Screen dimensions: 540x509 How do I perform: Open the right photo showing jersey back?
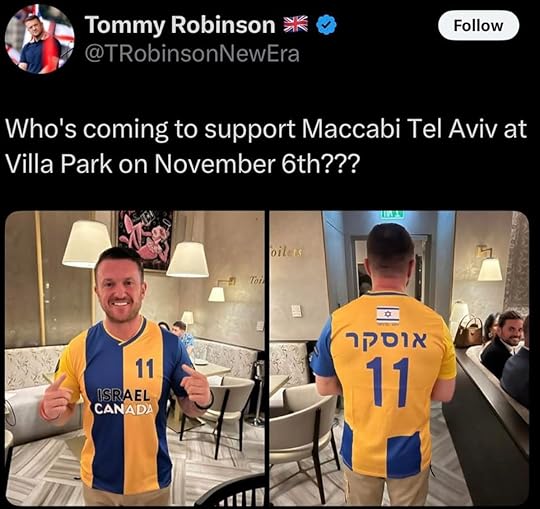click(x=399, y=358)
